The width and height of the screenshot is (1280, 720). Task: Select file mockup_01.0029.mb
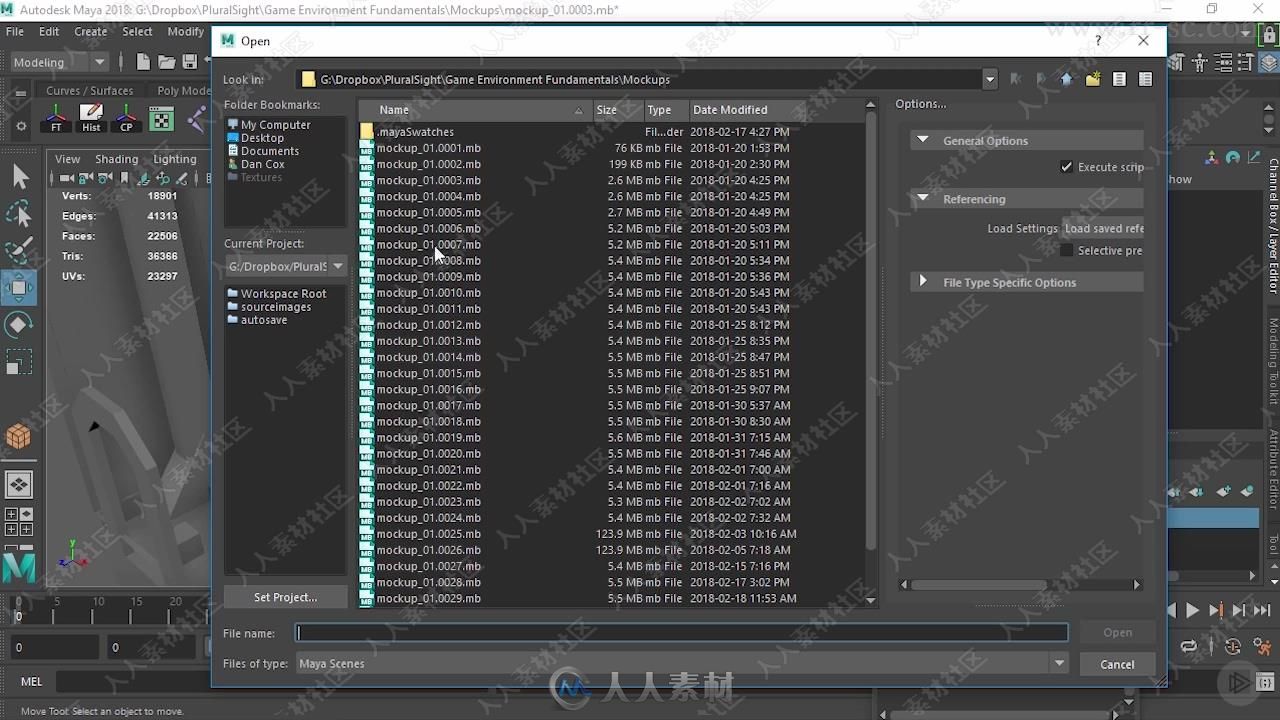(428, 598)
